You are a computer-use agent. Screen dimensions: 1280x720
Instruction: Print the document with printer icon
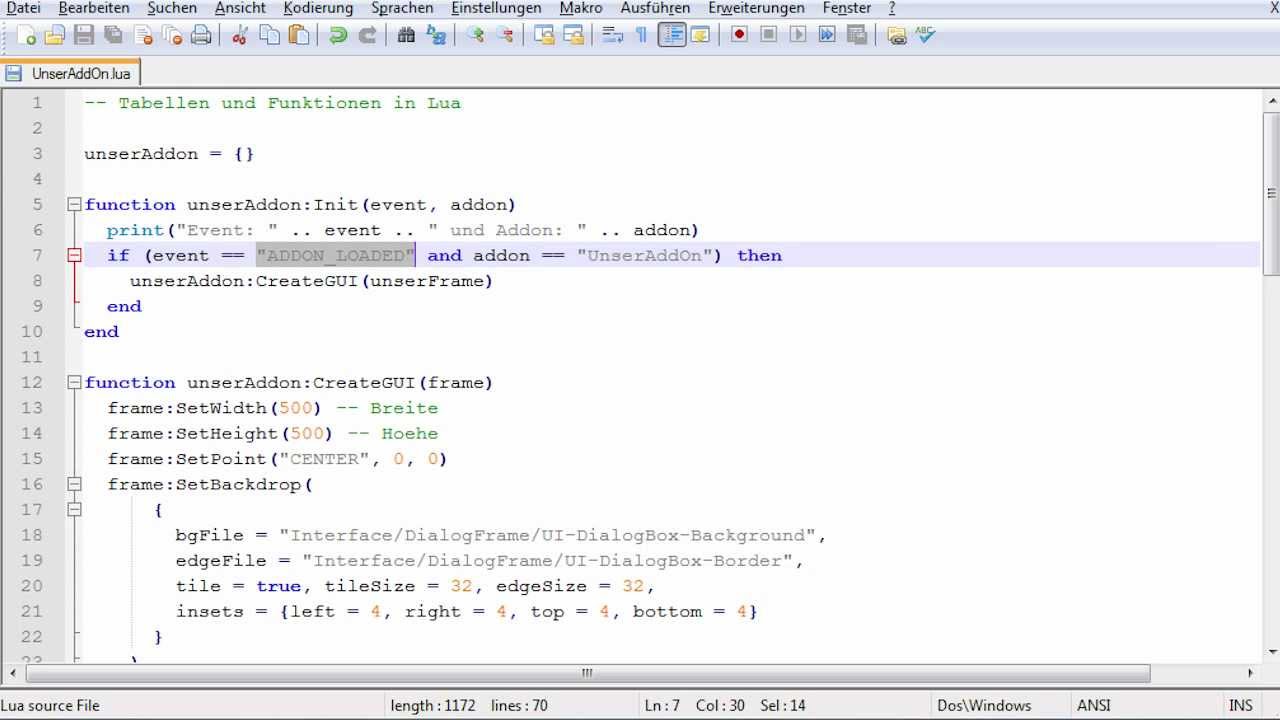pyautogui.click(x=201, y=35)
